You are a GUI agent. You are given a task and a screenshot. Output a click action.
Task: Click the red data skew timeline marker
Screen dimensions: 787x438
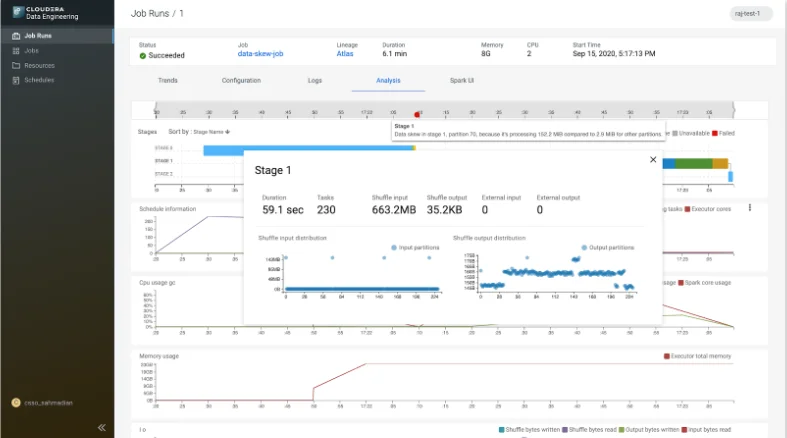click(x=417, y=115)
